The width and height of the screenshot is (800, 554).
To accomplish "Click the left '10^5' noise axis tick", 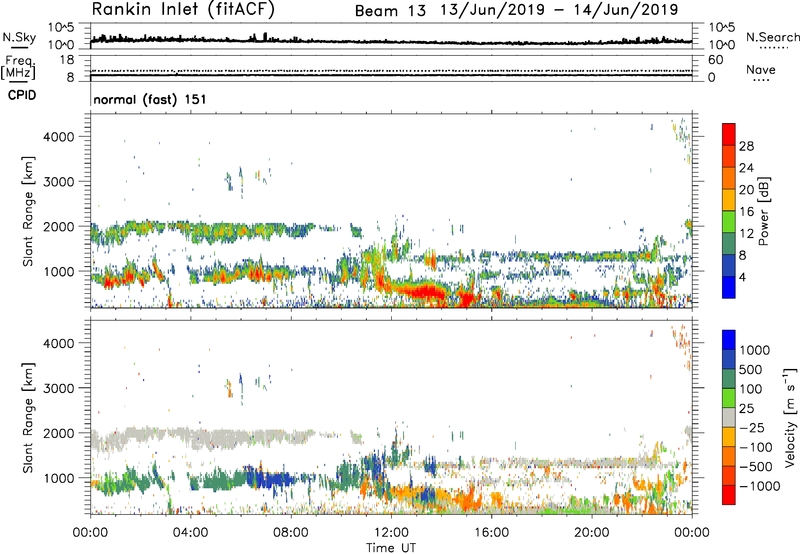I will 61,27.
